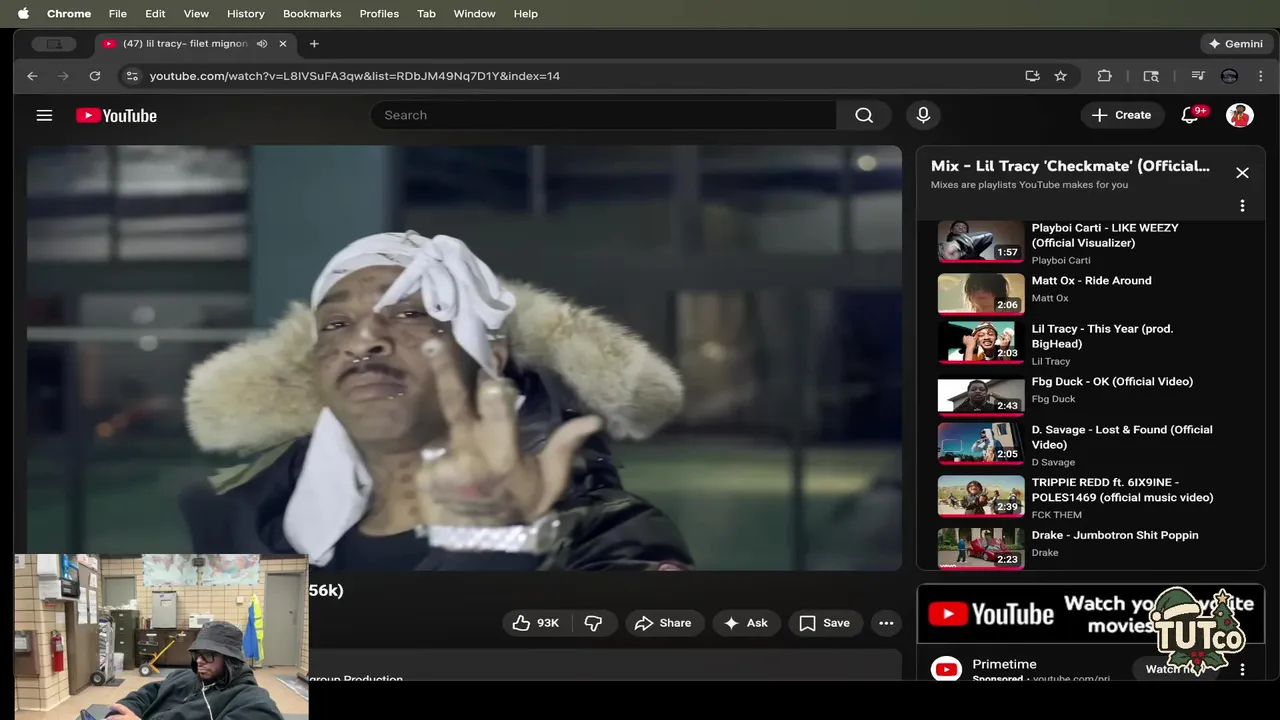The width and height of the screenshot is (1280, 720).
Task: Like the video with thumbs-up 93K
Action: pyautogui.click(x=536, y=623)
